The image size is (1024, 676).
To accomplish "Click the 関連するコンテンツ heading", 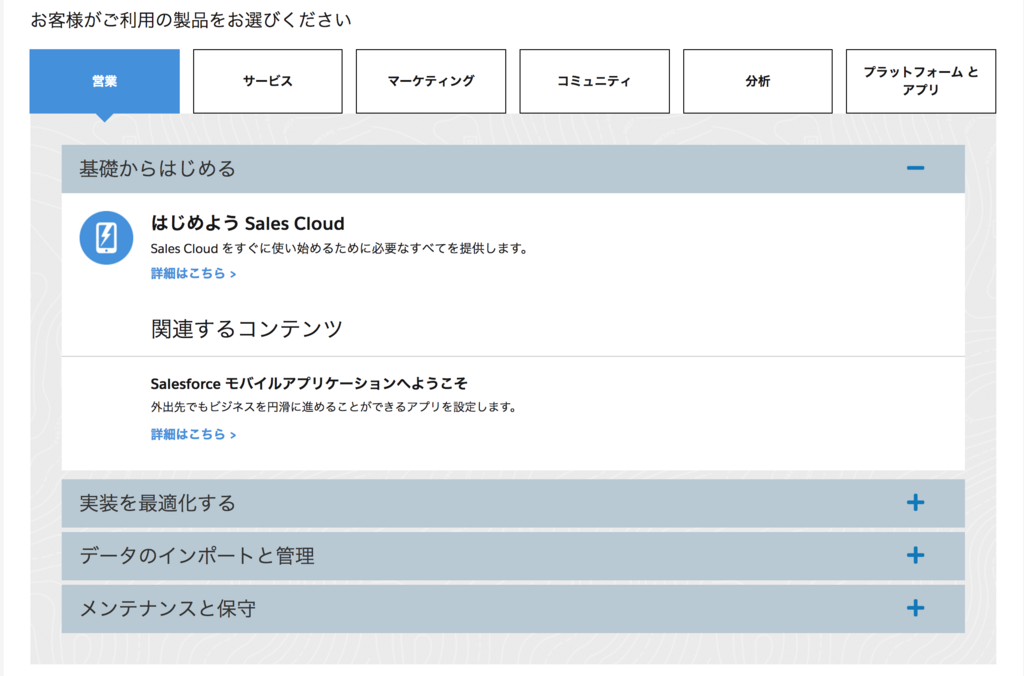I will pyautogui.click(x=247, y=329).
